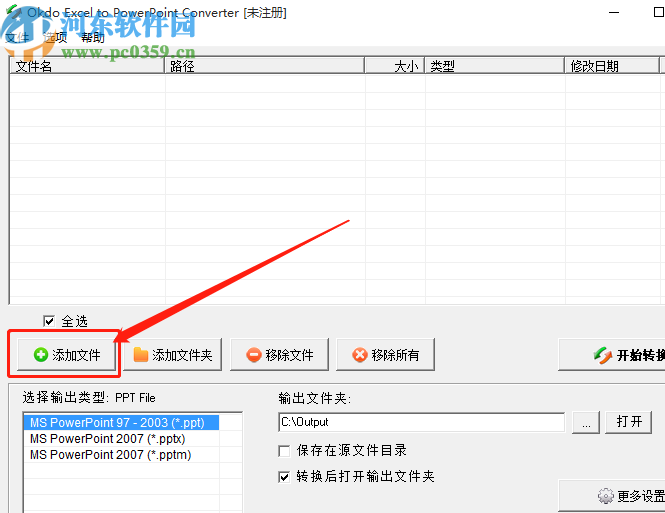The width and height of the screenshot is (665, 513).
Task: Sort by the 文件名 column header
Action: (87, 66)
